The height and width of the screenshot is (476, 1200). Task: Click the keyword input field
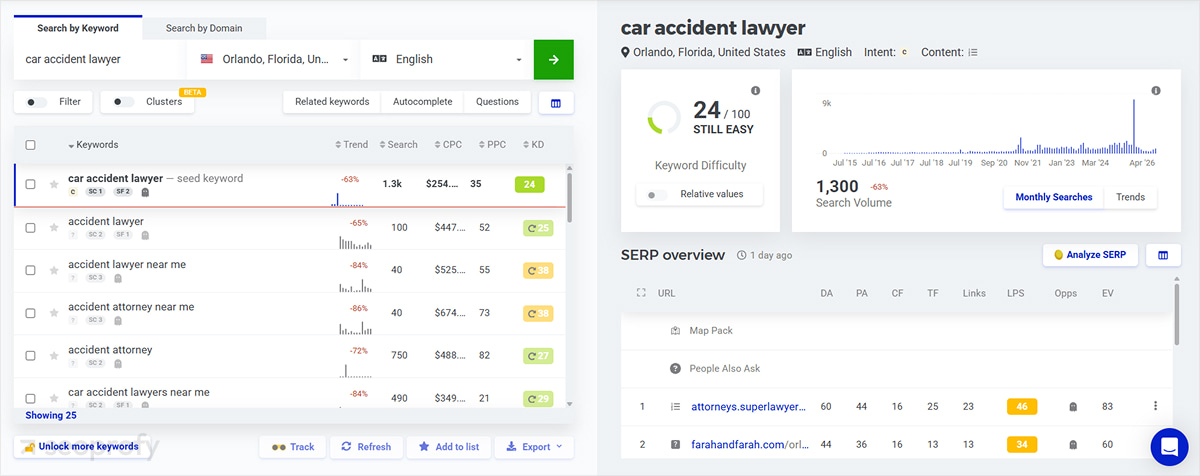[x=100, y=60]
